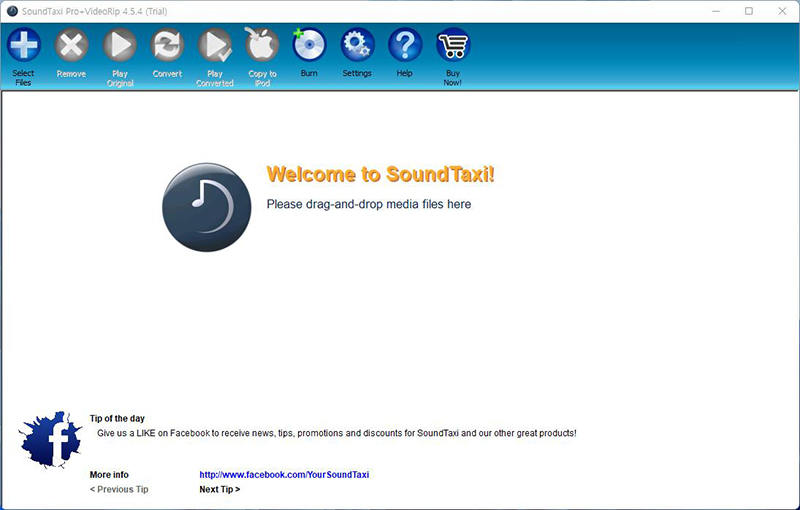This screenshot has height=510, width=800.
Task: Open the Settings gears icon
Action: [x=357, y=45]
